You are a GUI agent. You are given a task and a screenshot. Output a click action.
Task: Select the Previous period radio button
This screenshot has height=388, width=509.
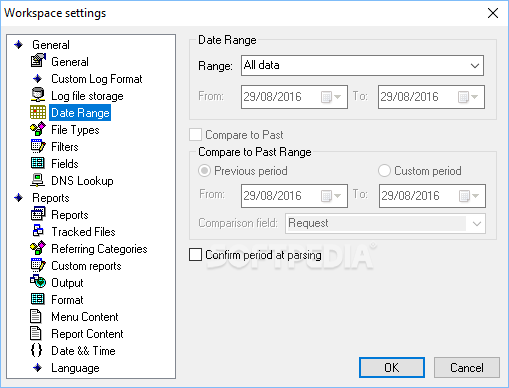[x=204, y=171]
